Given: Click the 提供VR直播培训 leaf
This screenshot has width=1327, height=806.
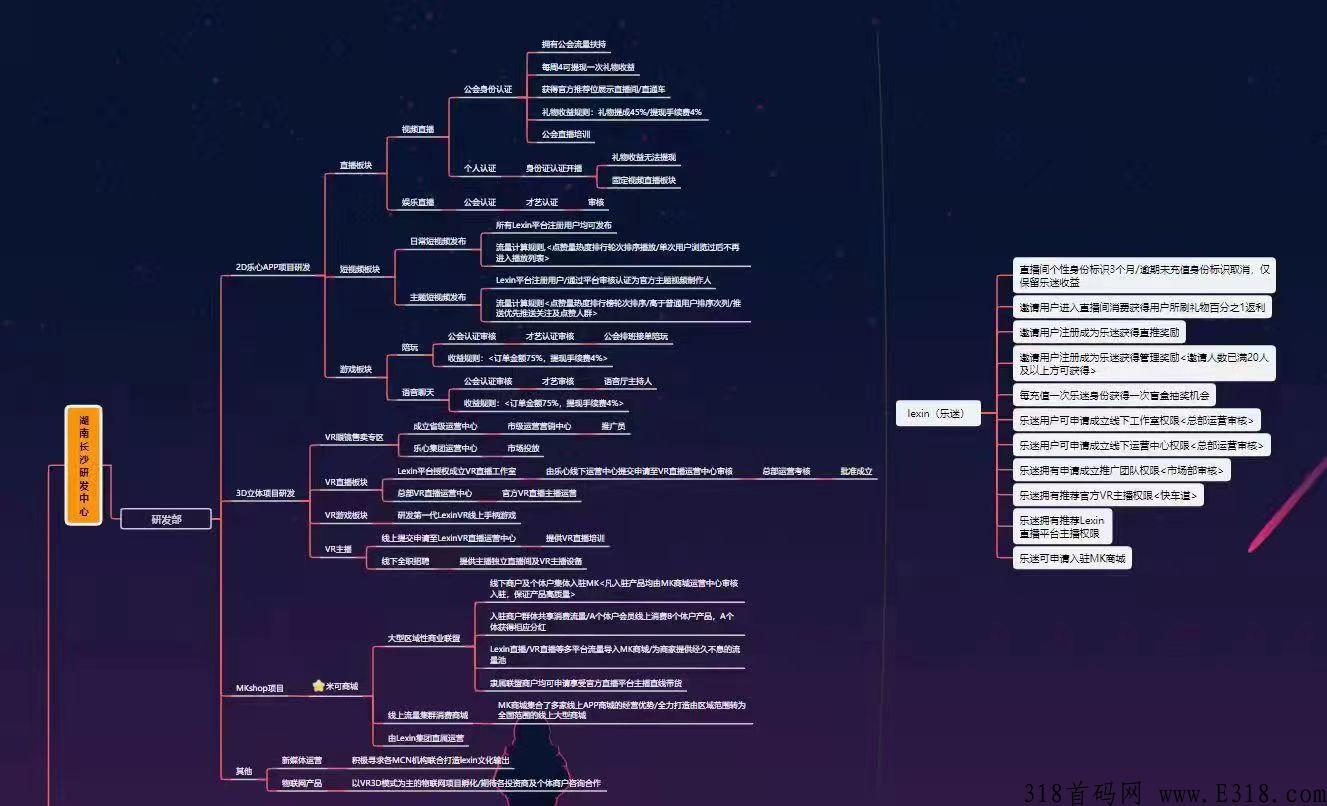Looking at the screenshot, I should [575, 538].
